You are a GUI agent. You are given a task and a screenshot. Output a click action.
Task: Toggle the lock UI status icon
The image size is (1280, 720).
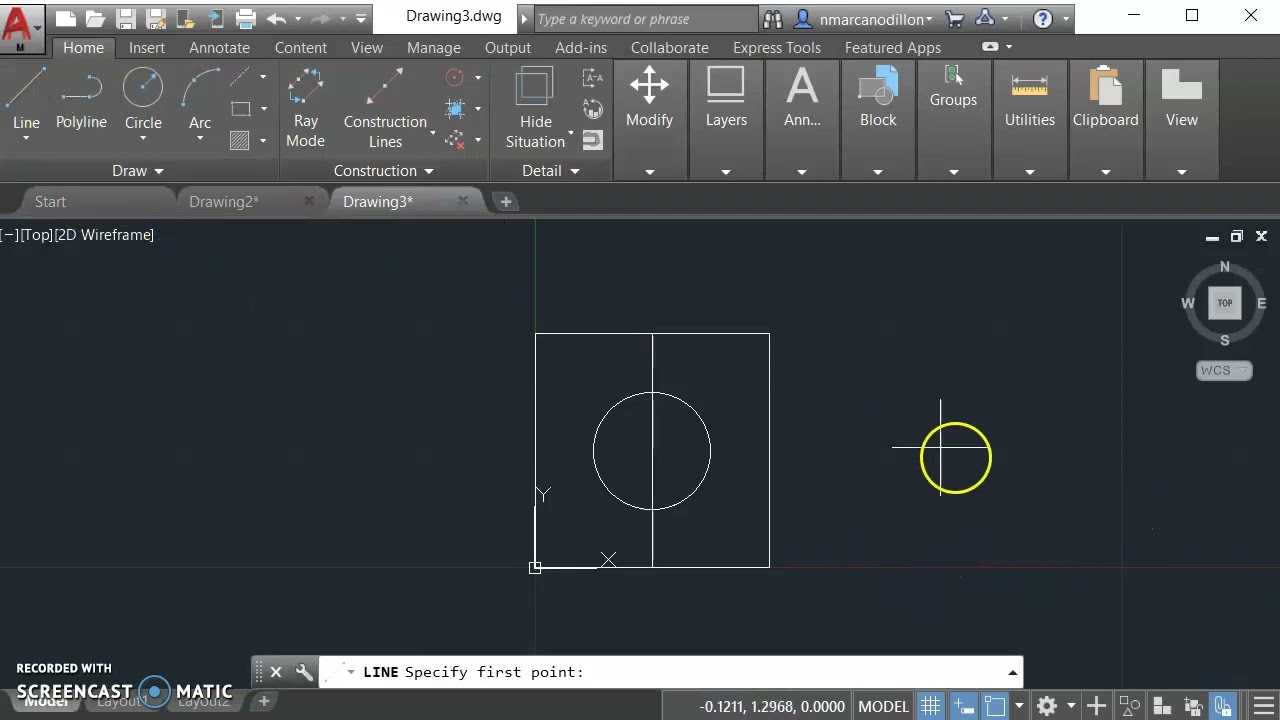(1225, 706)
